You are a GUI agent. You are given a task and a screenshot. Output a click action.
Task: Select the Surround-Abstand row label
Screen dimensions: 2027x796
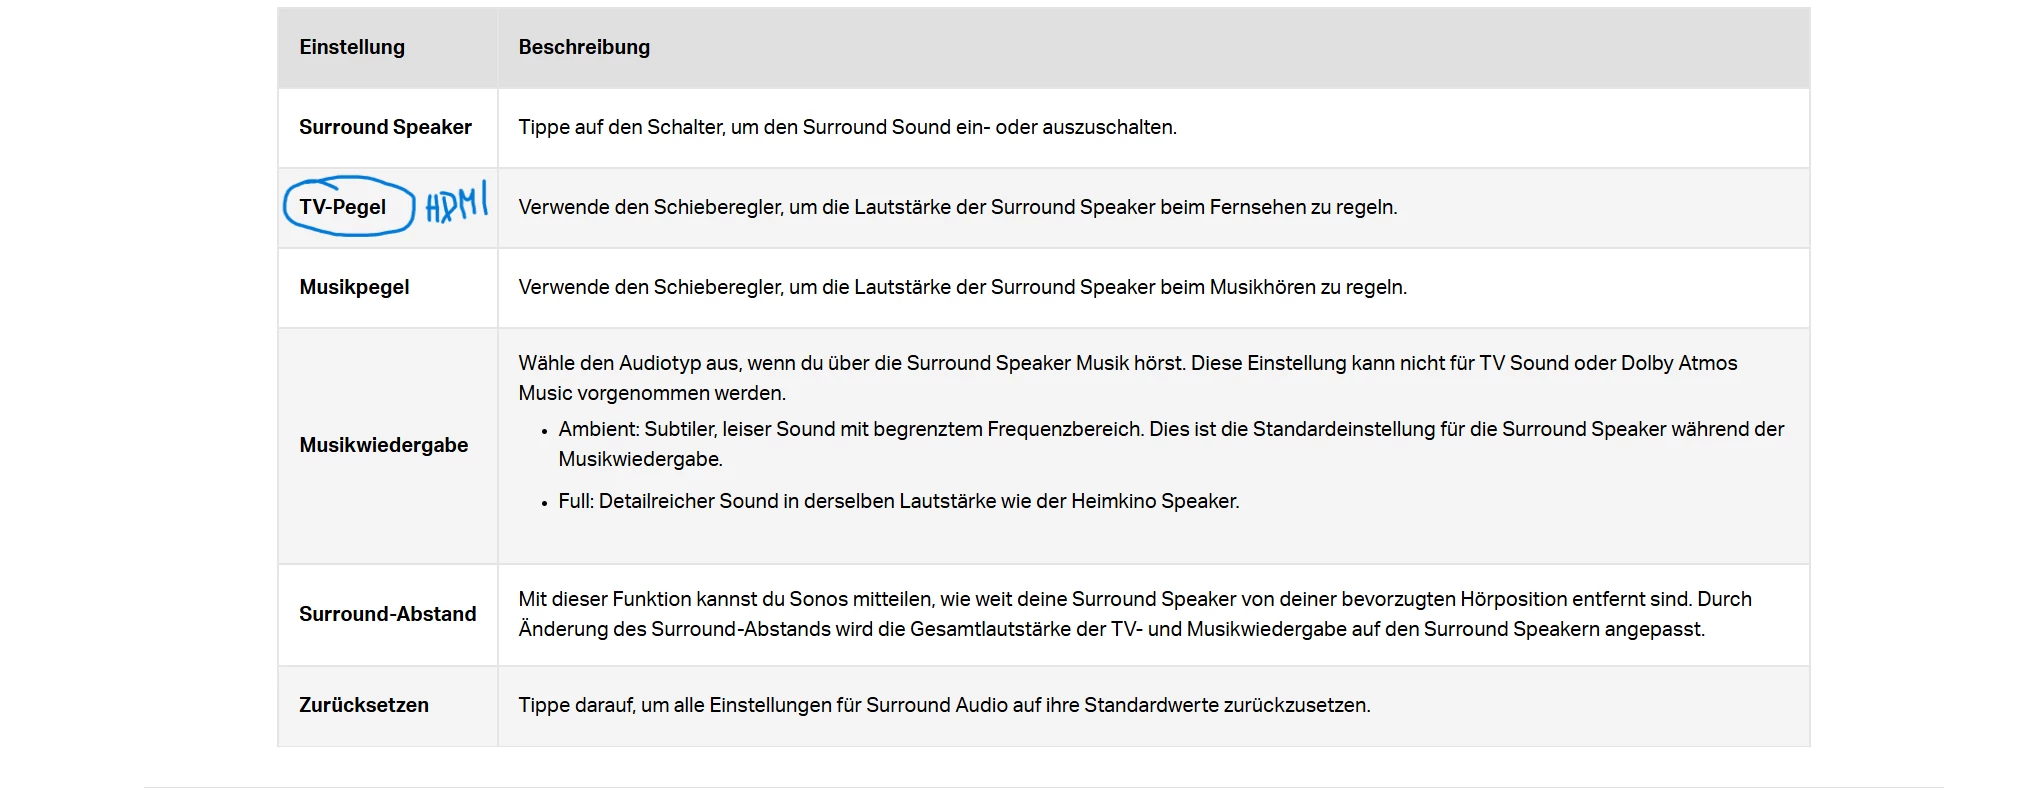click(387, 614)
